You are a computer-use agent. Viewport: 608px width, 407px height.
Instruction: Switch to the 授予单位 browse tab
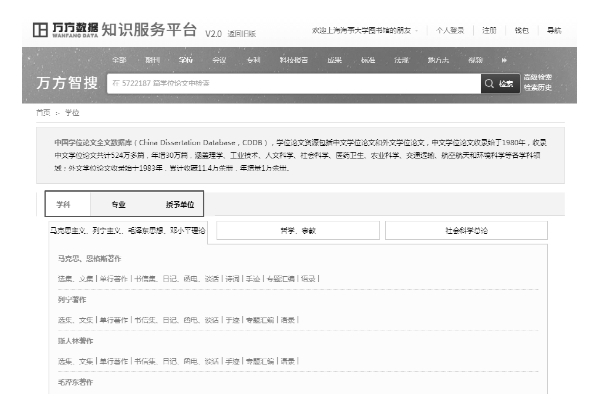[x=180, y=205]
